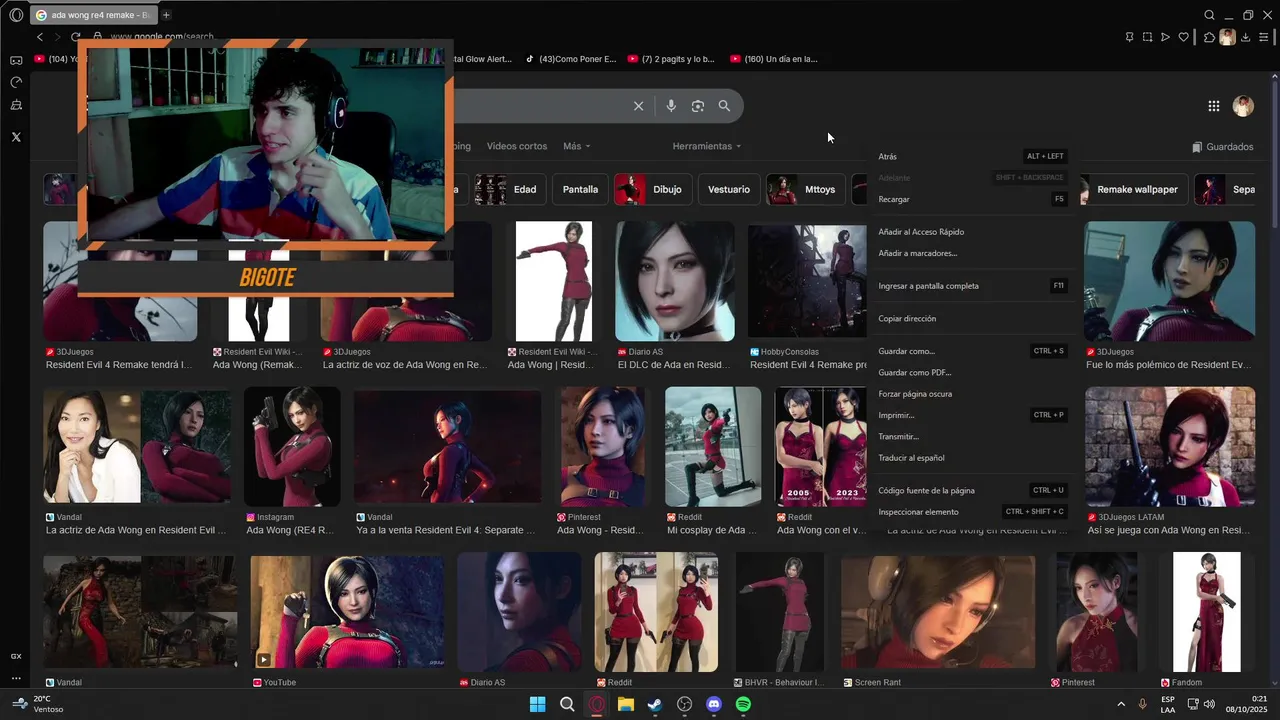The height and width of the screenshot is (720, 1280).
Task: Clear the Google search box with X
Action: [x=638, y=106]
